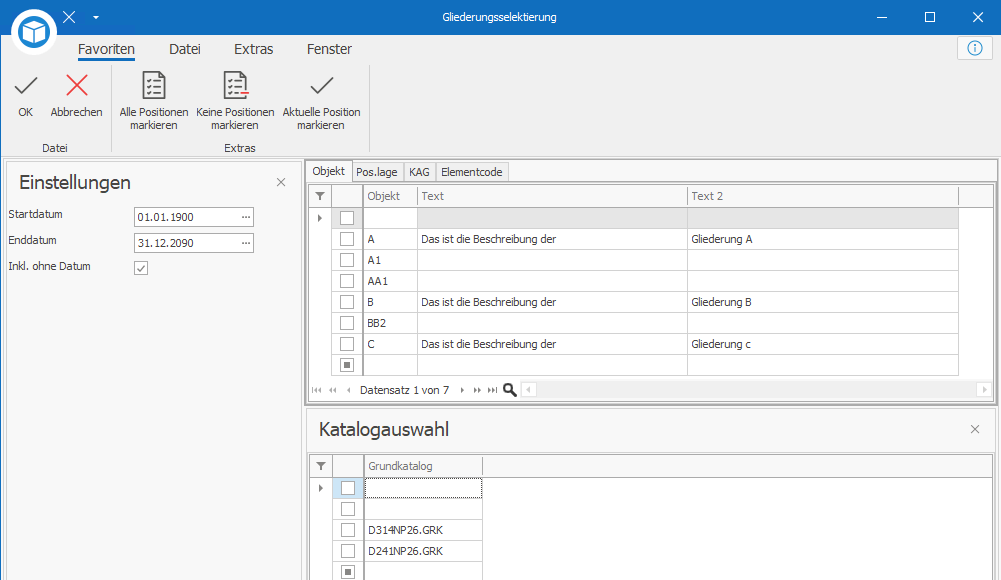This screenshot has height=580, width=1001.
Task: Go to first record in navigator
Action: click(317, 390)
